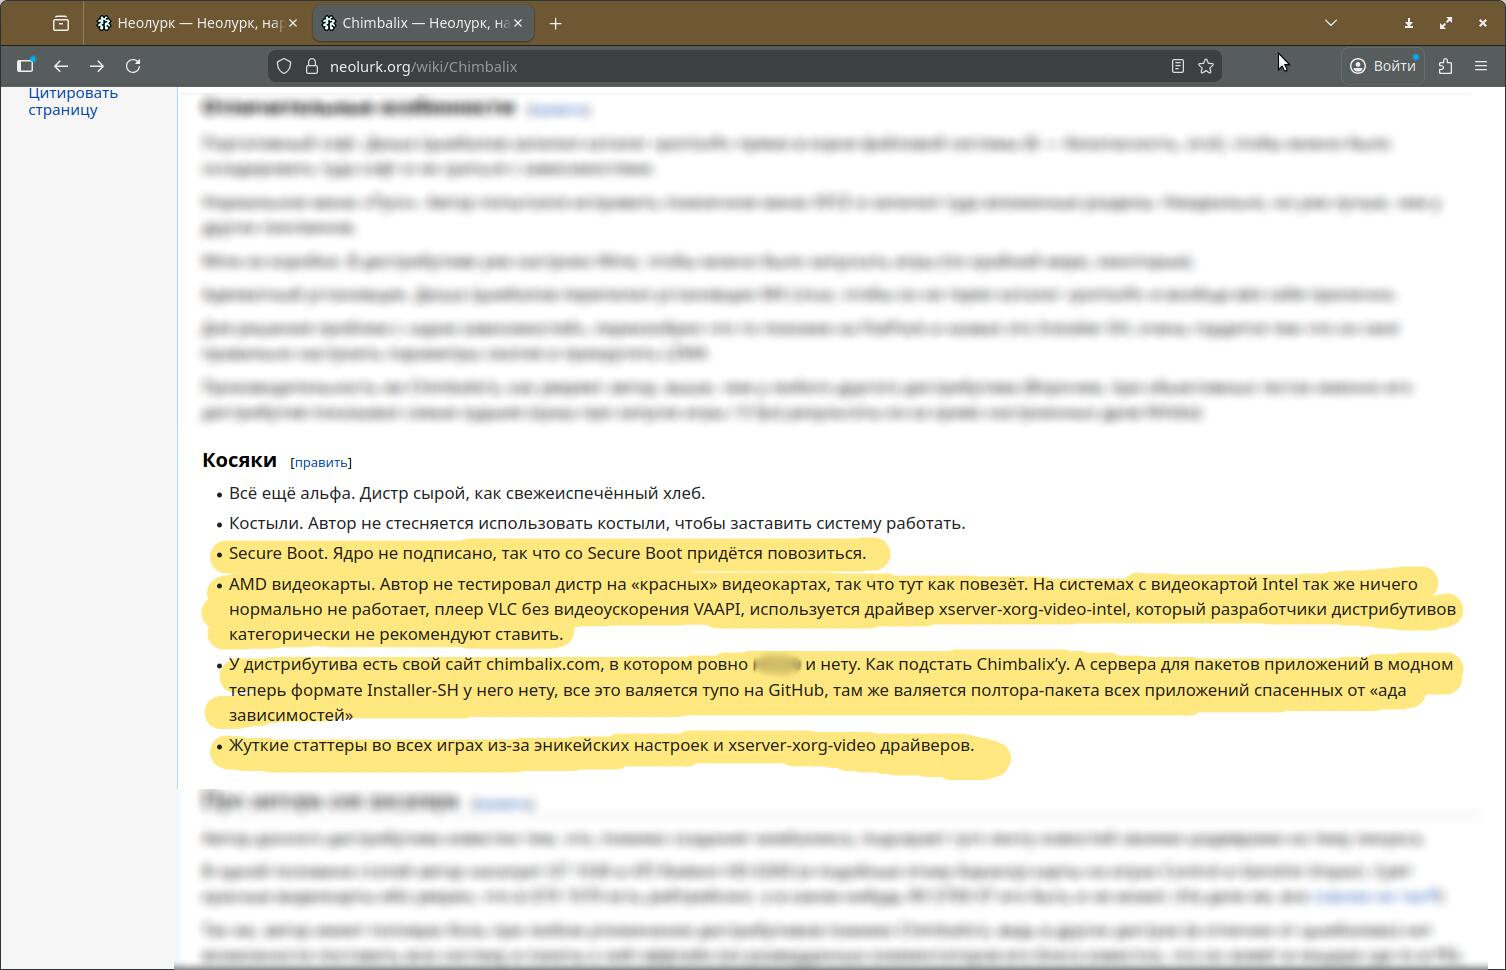The image size is (1506, 970).
Task: Click the bullet starting with 'Костыли. Автор'
Action: coord(597,523)
